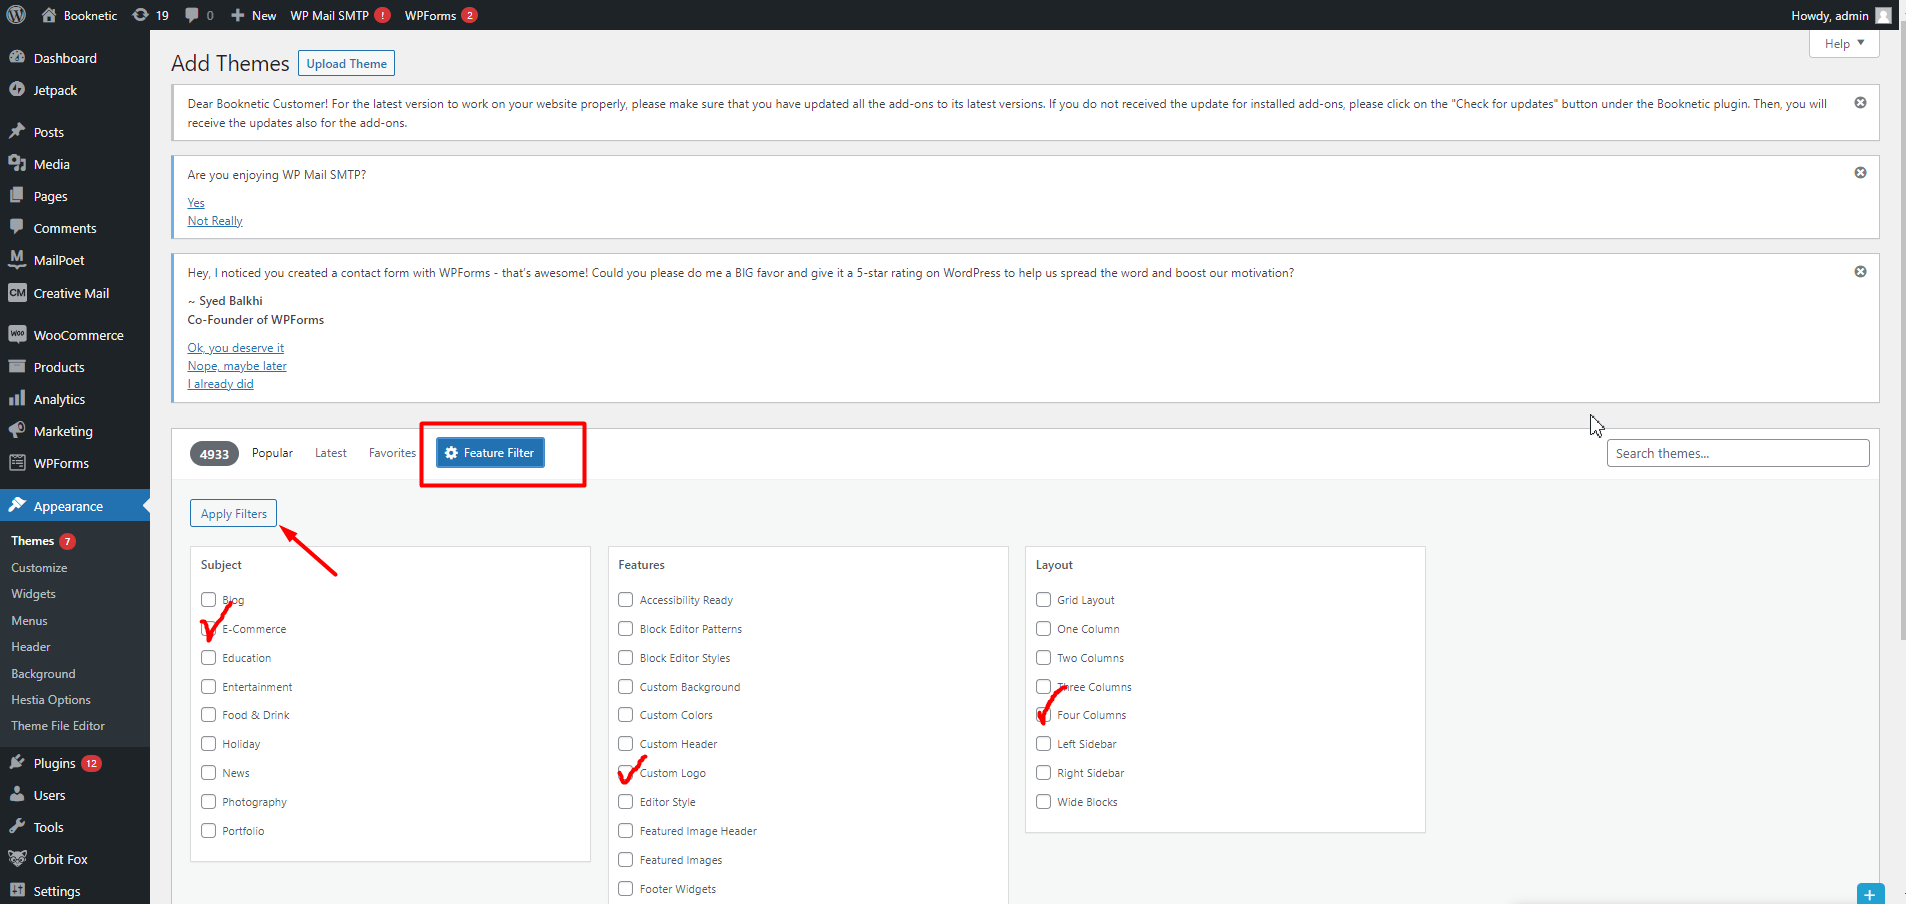Switch to the Latest themes tab
Viewport: 1906px width, 904px height.
point(330,453)
